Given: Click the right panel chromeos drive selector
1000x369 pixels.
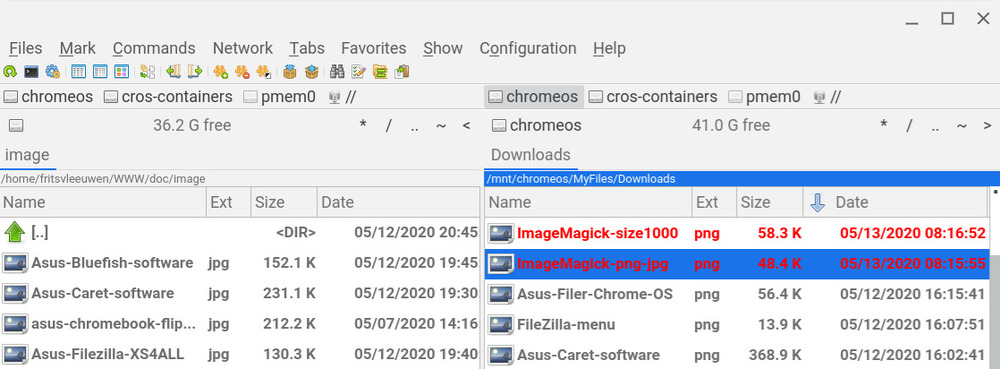Looking at the screenshot, I should (536, 125).
